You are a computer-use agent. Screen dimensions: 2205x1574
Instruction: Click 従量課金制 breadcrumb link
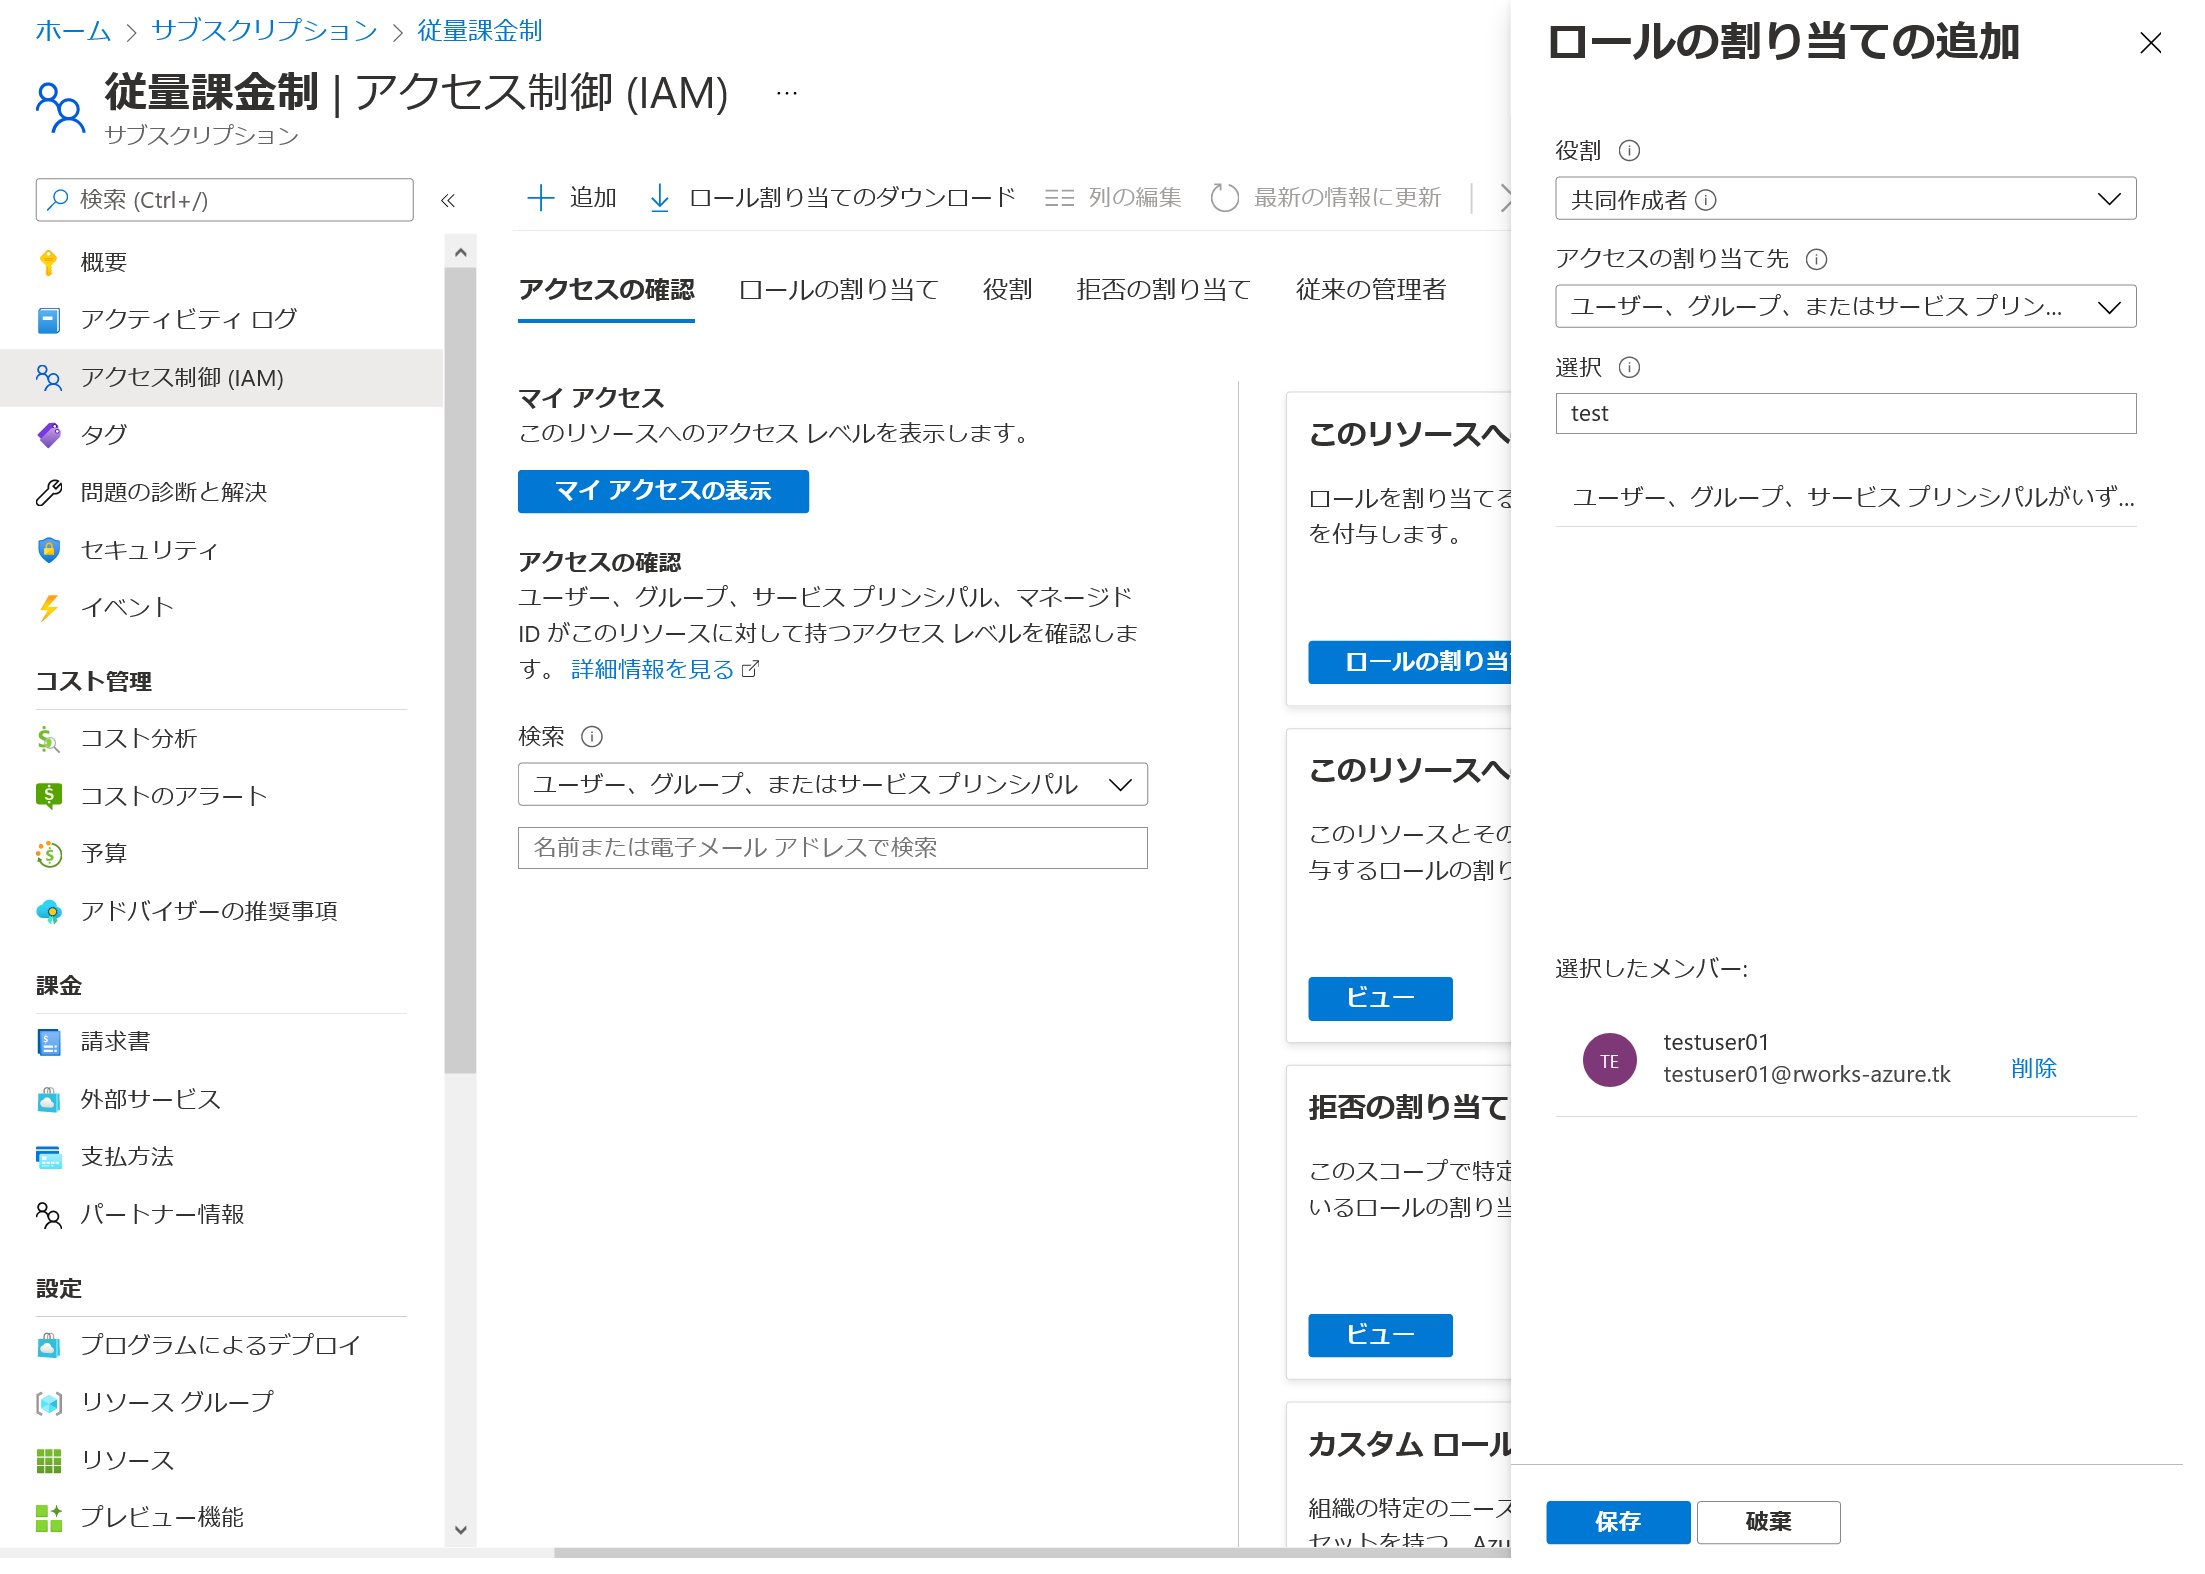tap(479, 31)
